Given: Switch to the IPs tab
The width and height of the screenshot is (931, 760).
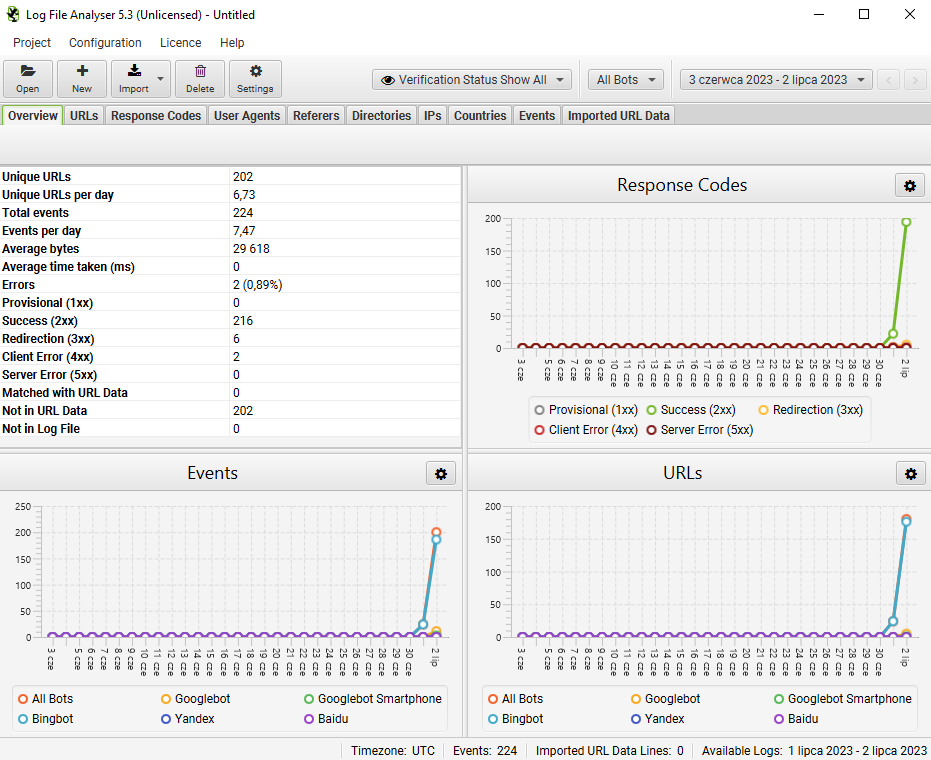Looking at the screenshot, I should click(432, 116).
